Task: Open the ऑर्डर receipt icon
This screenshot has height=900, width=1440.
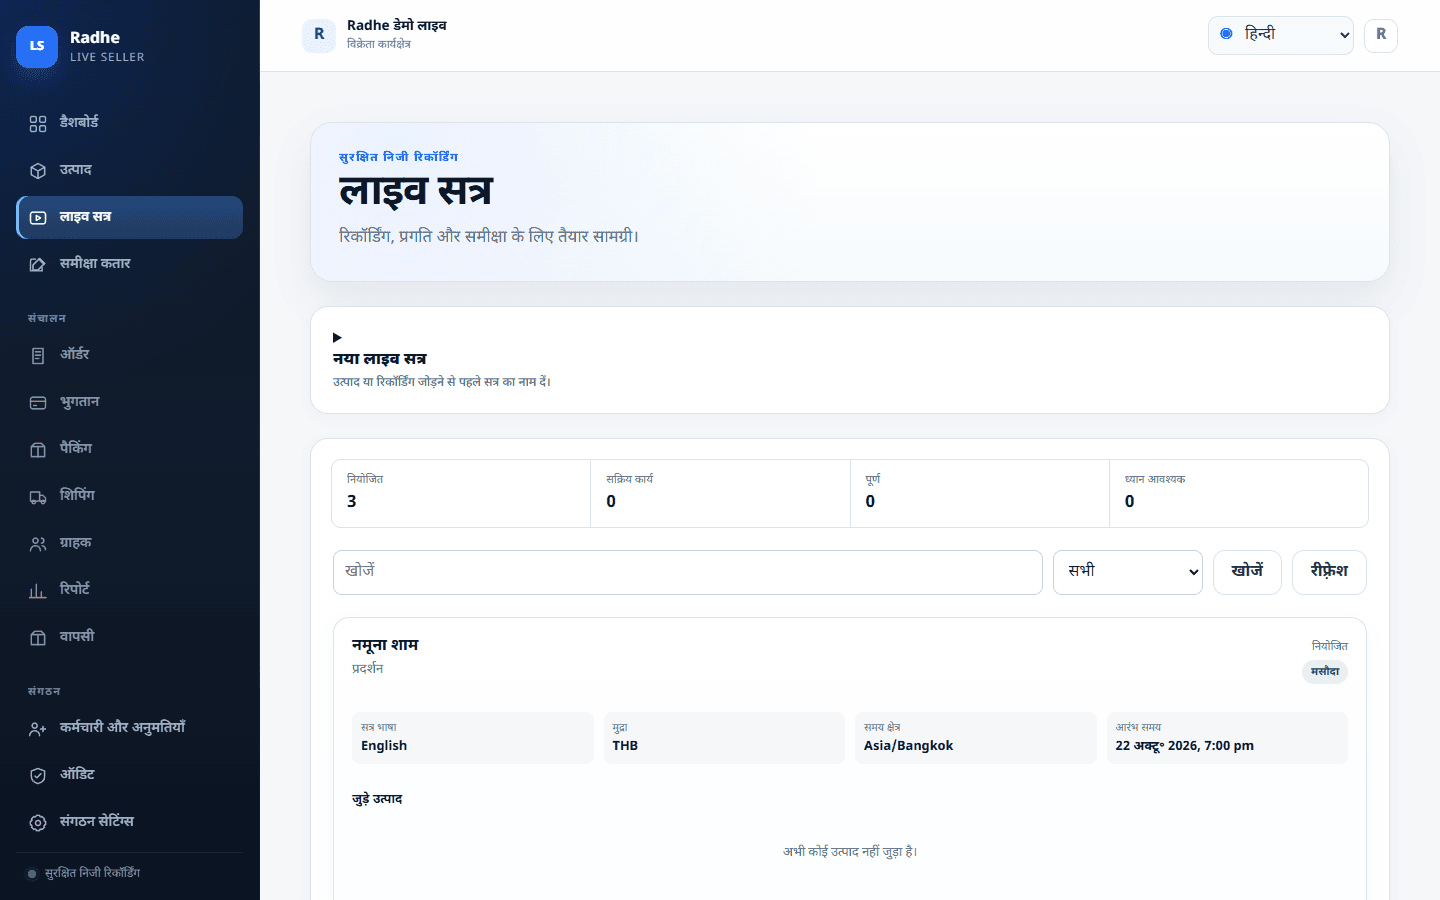Action: tap(38, 355)
